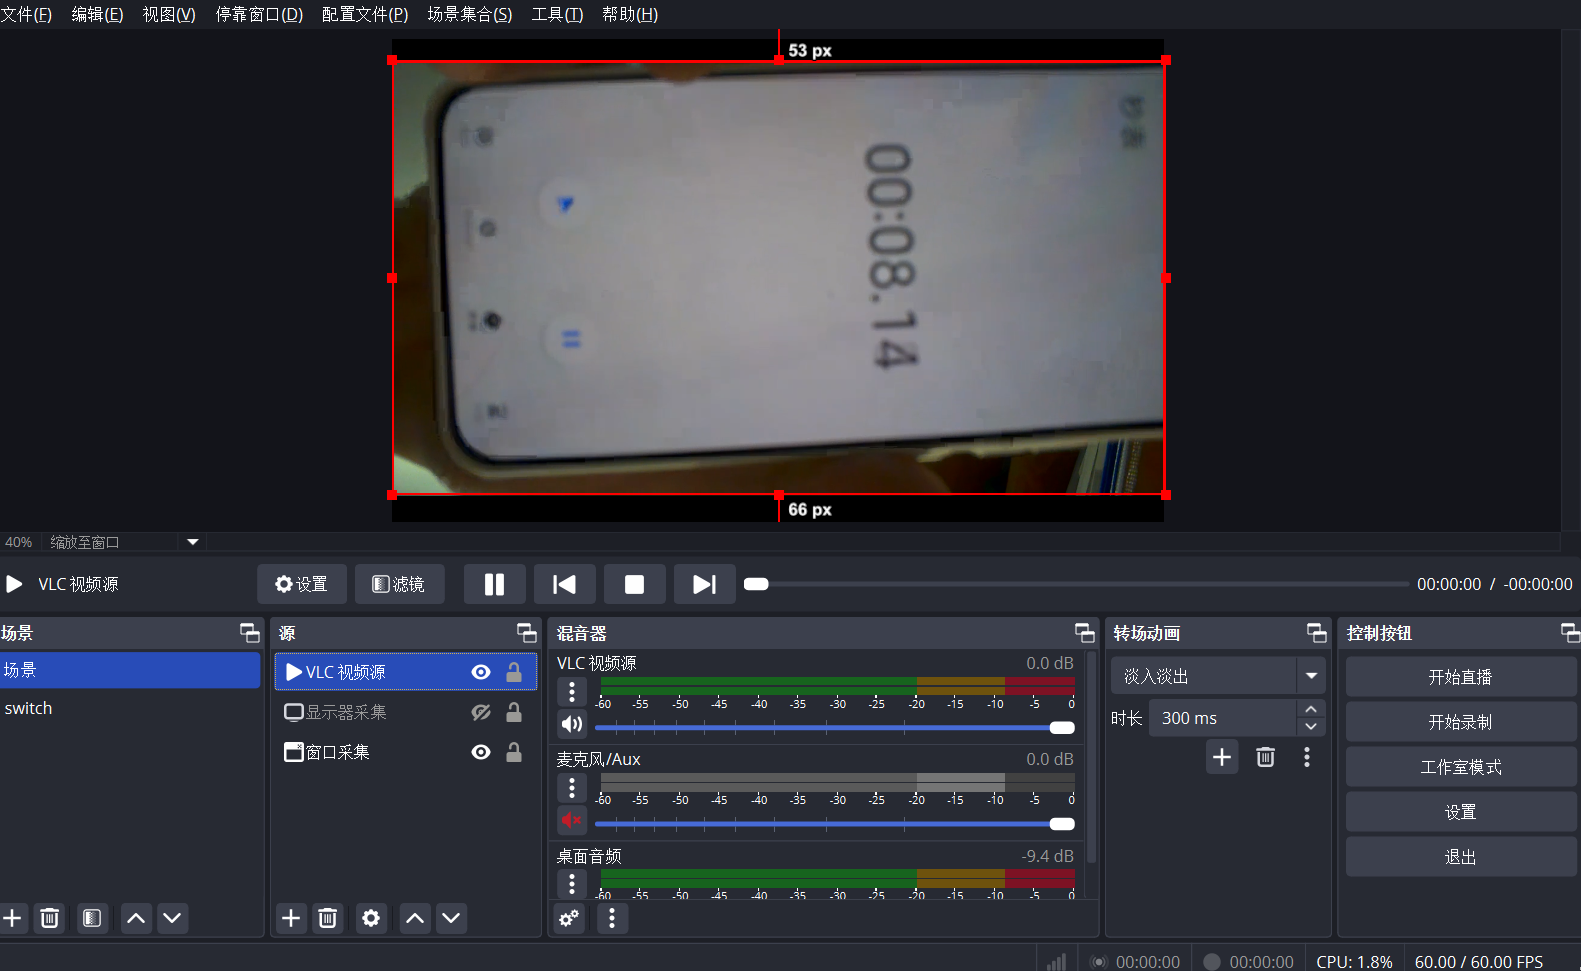Image resolution: width=1581 pixels, height=971 pixels.
Task: Open advanced audio properties gears icon
Action: [x=569, y=918]
